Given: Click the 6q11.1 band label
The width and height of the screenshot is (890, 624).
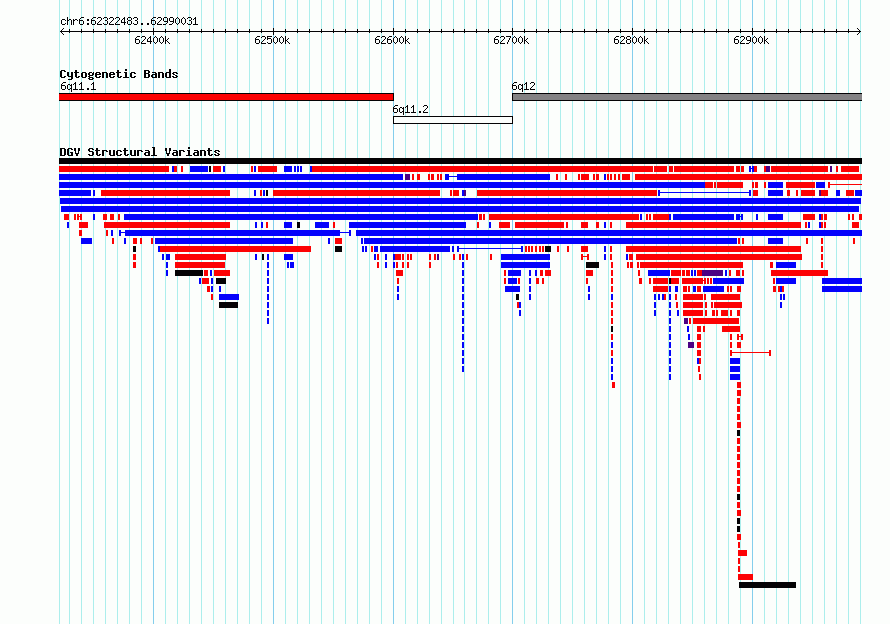Looking at the screenshot, I should (78, 86).
